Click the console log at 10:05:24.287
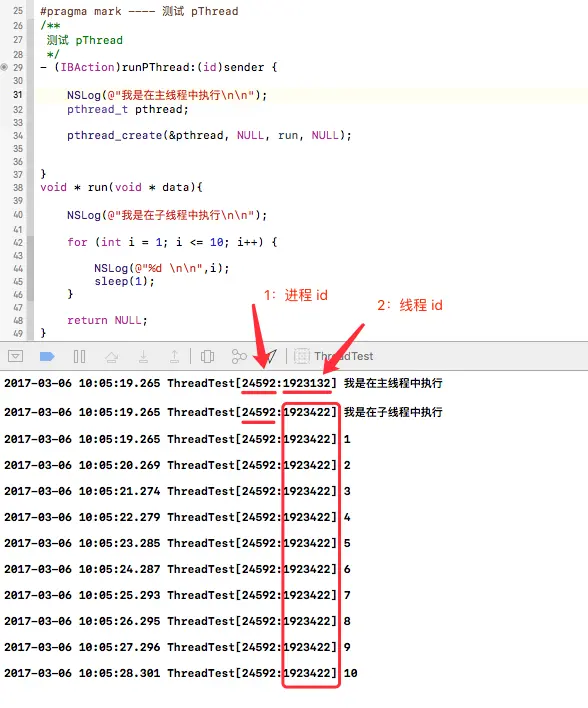This screenshot has width=588, height=708. 177,569
